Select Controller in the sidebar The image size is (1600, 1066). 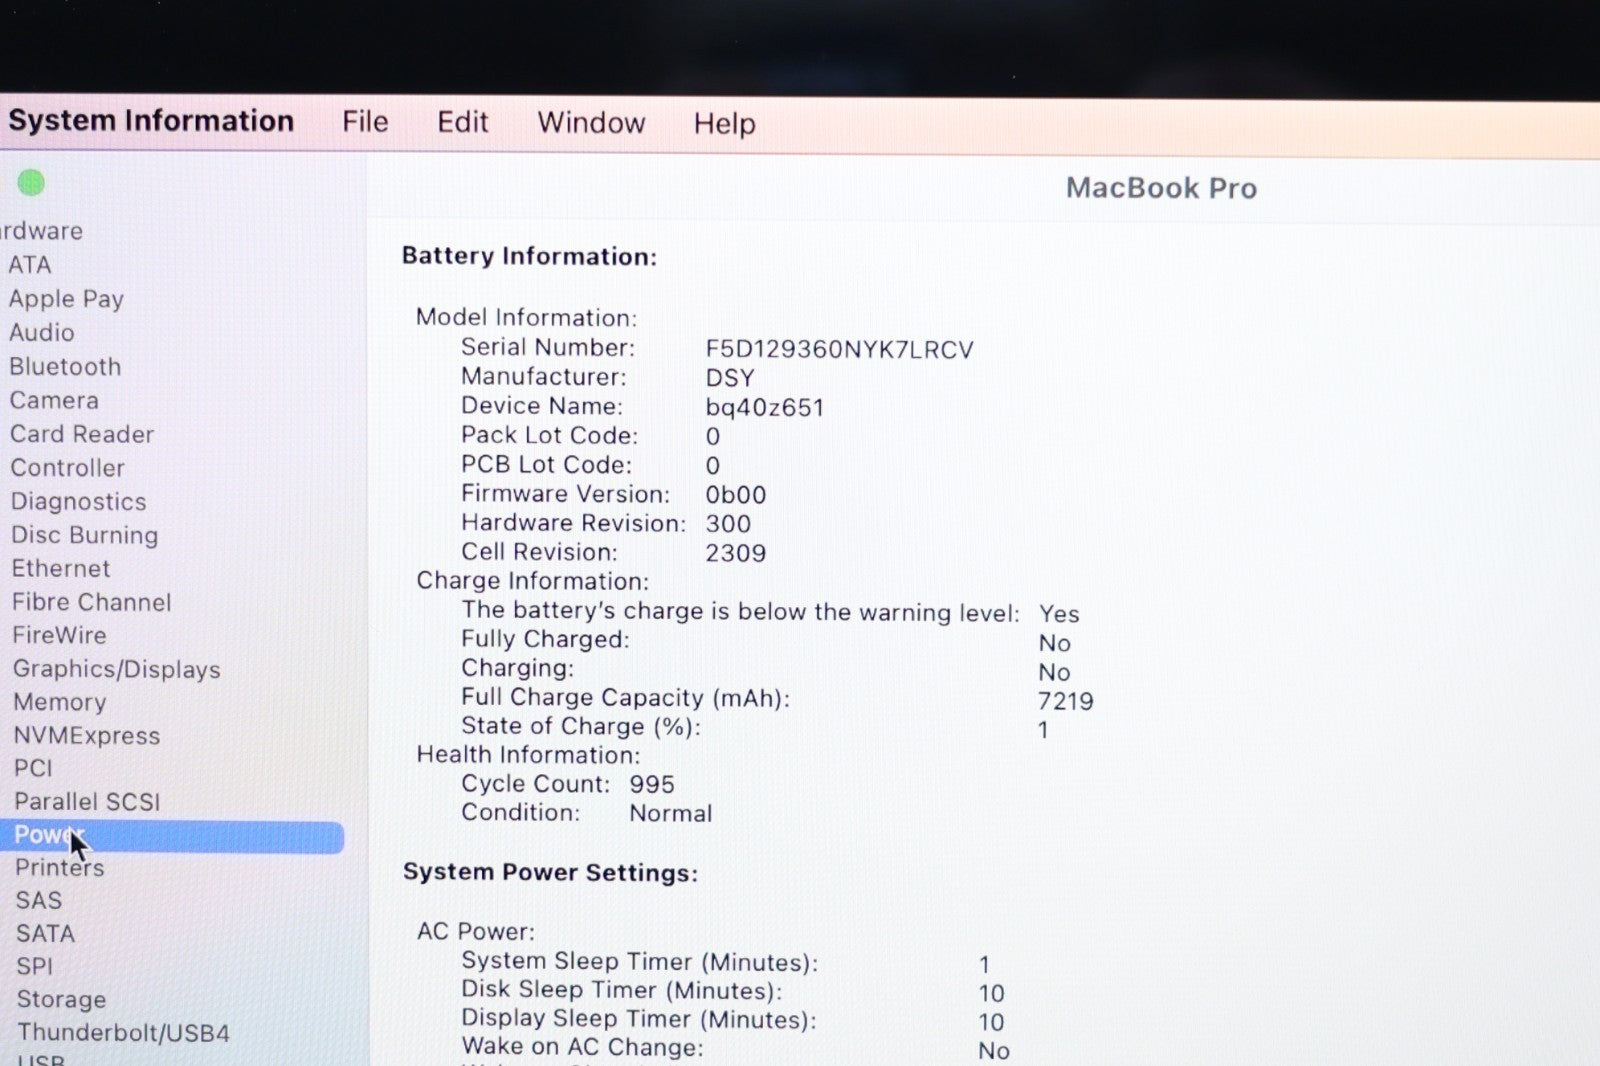pyautogui.click(x=68, y=468)
